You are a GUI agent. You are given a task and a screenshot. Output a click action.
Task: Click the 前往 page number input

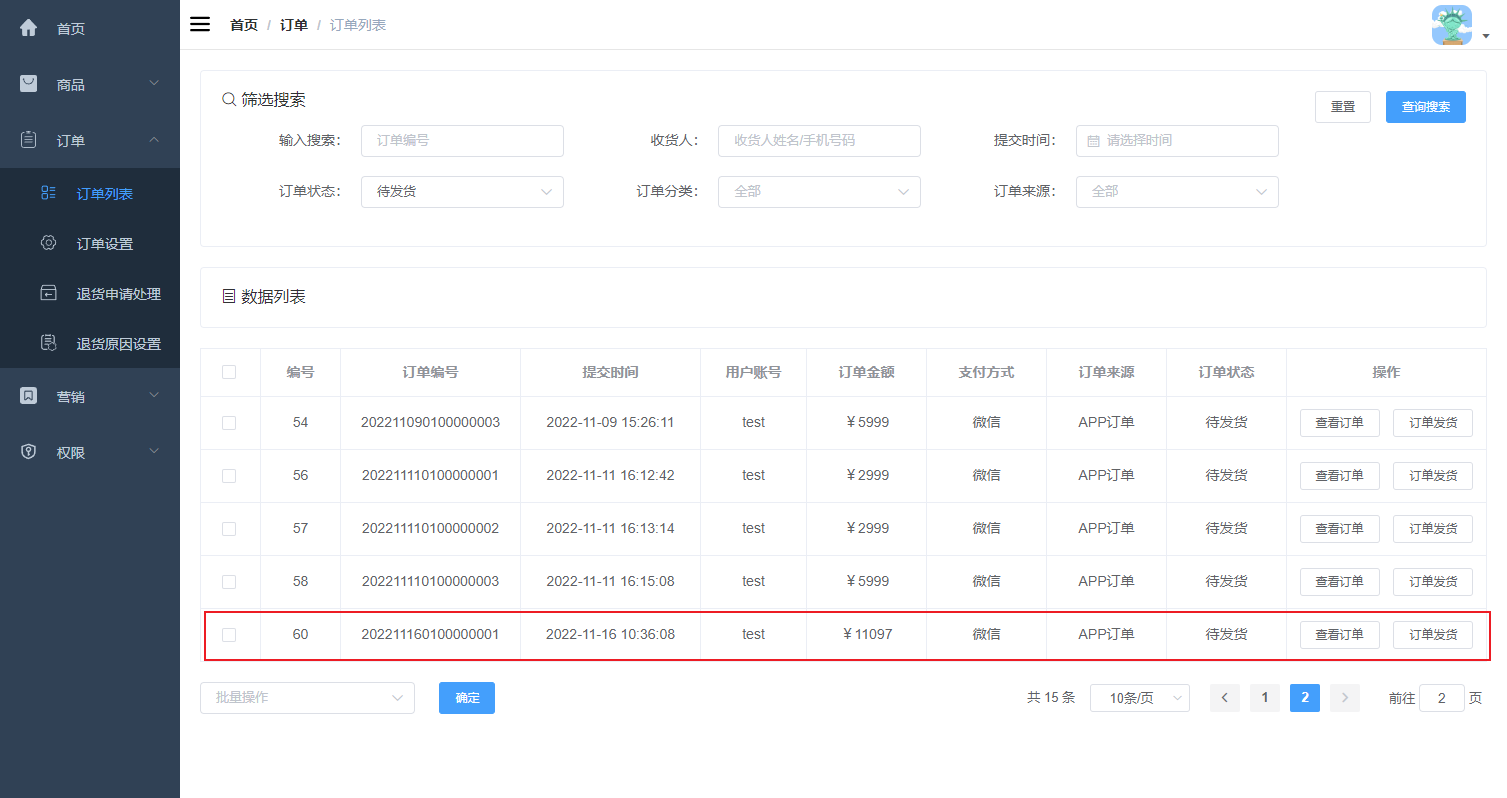(1442, 698)
